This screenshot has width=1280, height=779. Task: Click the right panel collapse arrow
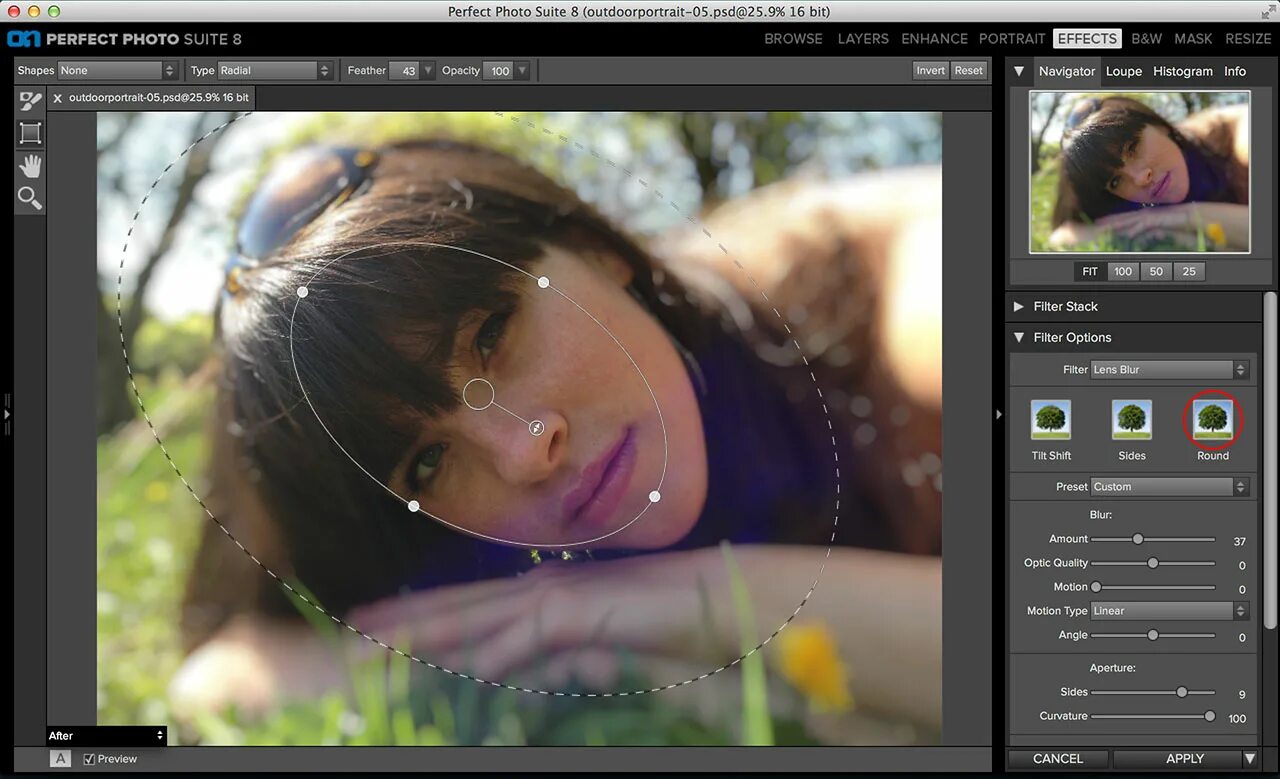pyautogui.click(x=998, y=414)
